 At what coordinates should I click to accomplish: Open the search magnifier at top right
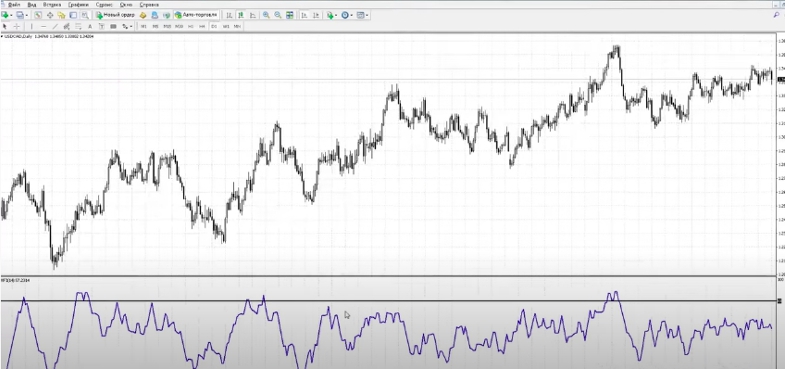[x=776, y=16]
